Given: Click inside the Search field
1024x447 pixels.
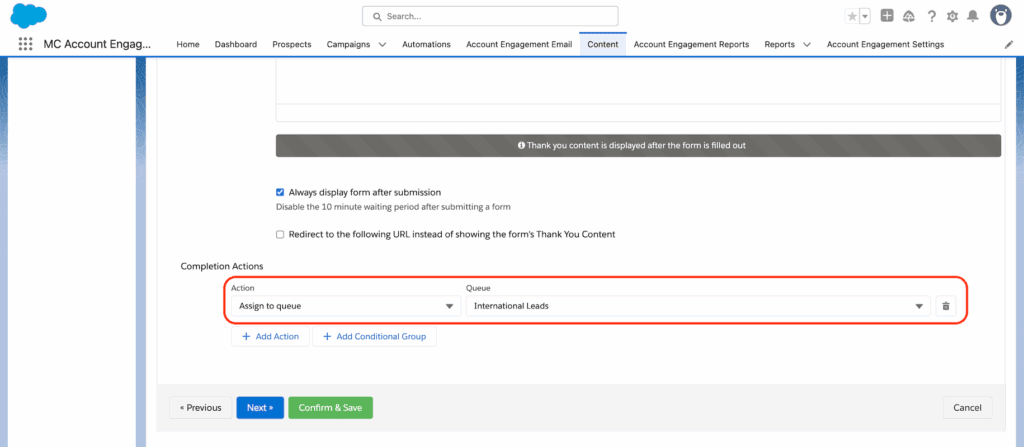Looking at the screenshot, I should (490, 16).
